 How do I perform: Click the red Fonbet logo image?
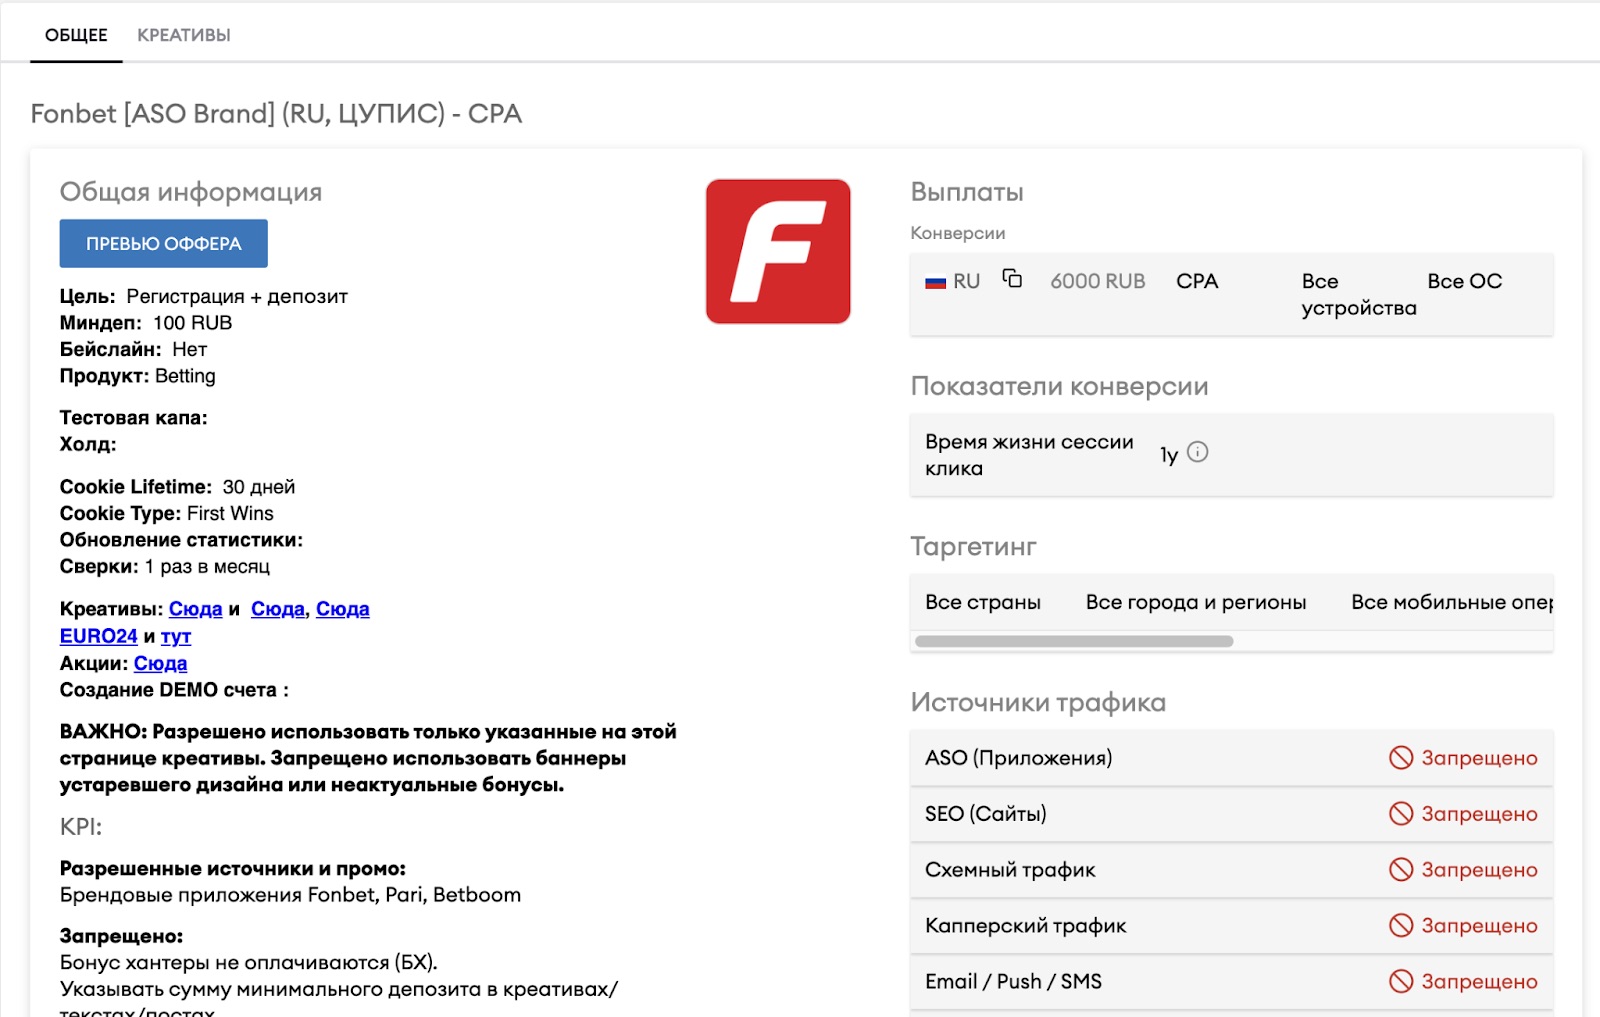click(778, 251)
